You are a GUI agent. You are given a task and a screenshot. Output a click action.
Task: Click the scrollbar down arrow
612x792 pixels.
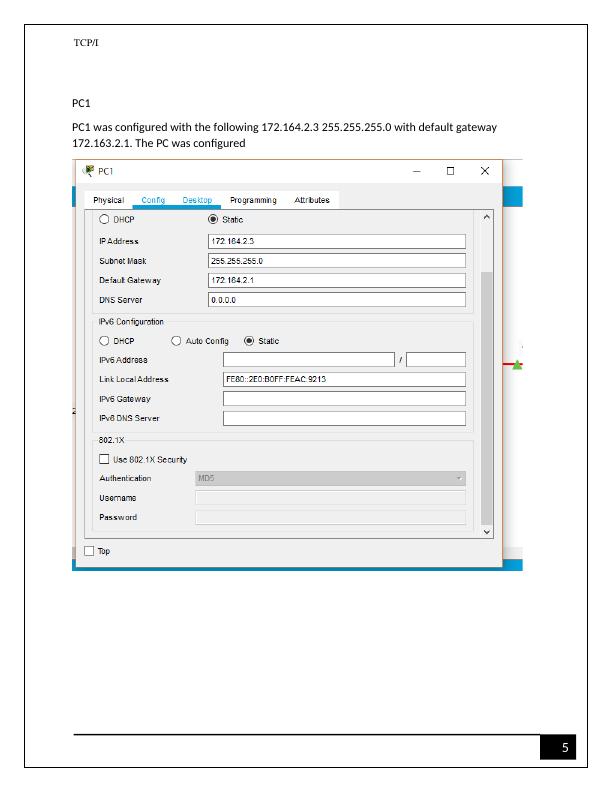click(487, 532)
